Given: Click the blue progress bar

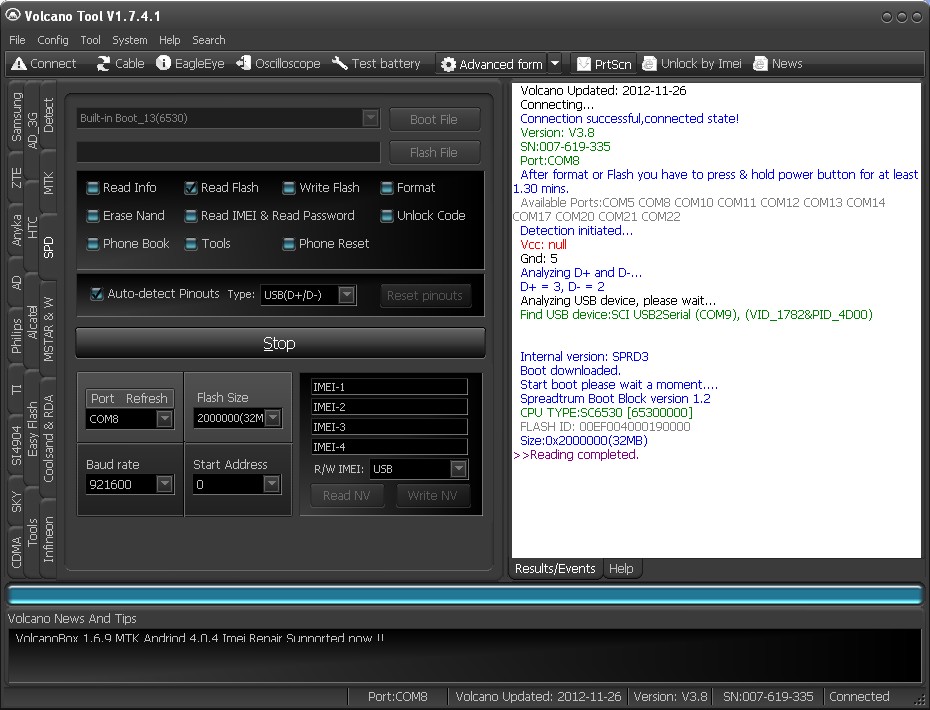Looking at the screenshot, I should pos(465,594).
